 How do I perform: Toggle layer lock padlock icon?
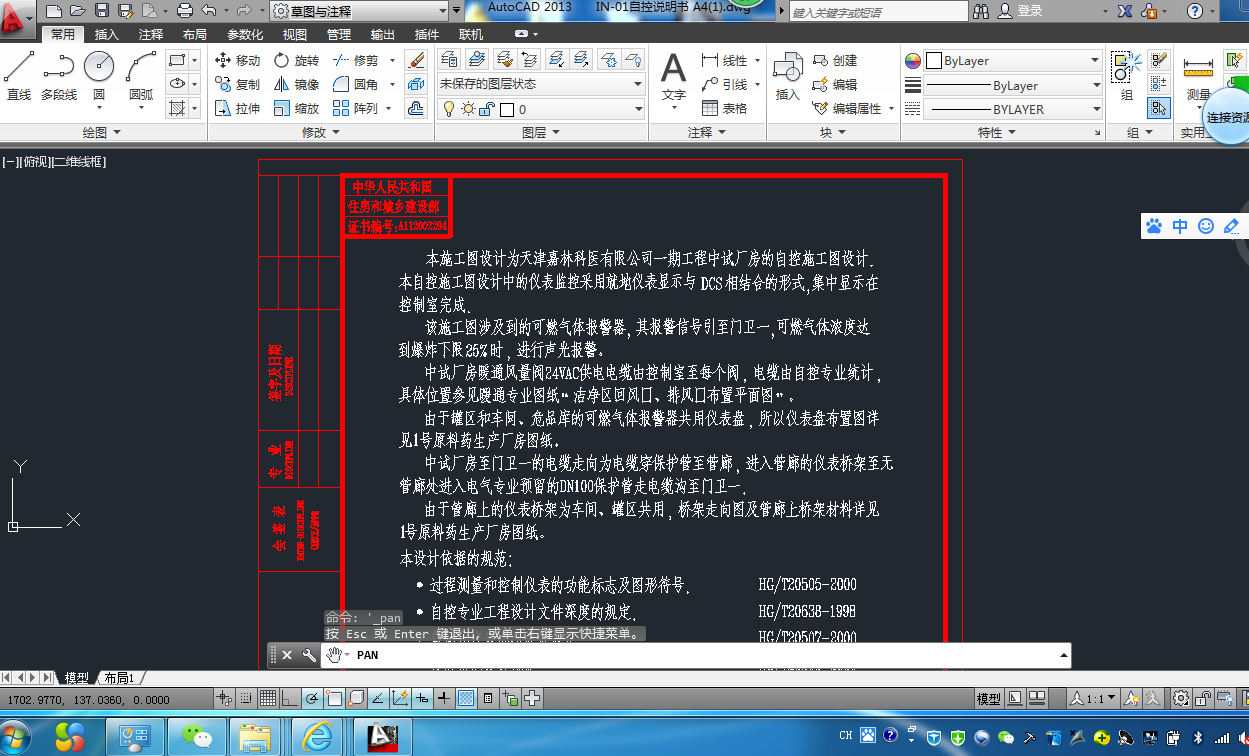[488, 109]
